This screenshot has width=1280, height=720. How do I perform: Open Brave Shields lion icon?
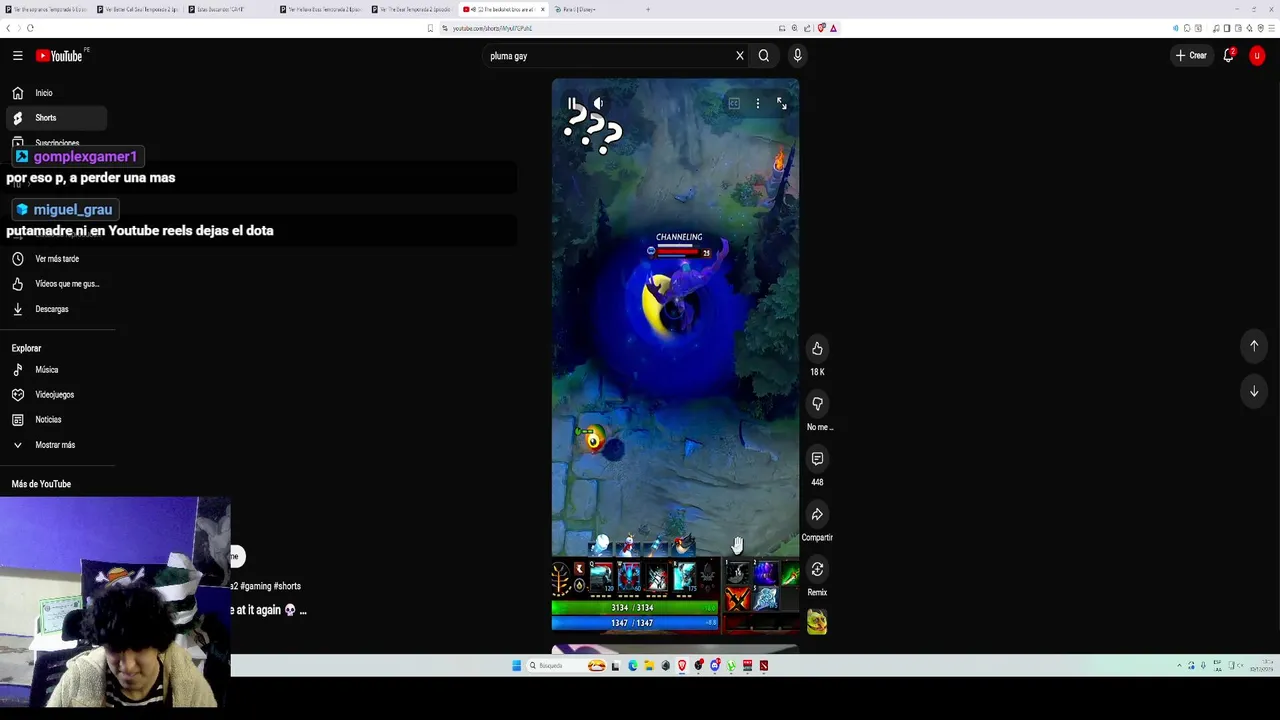point(821,28)
